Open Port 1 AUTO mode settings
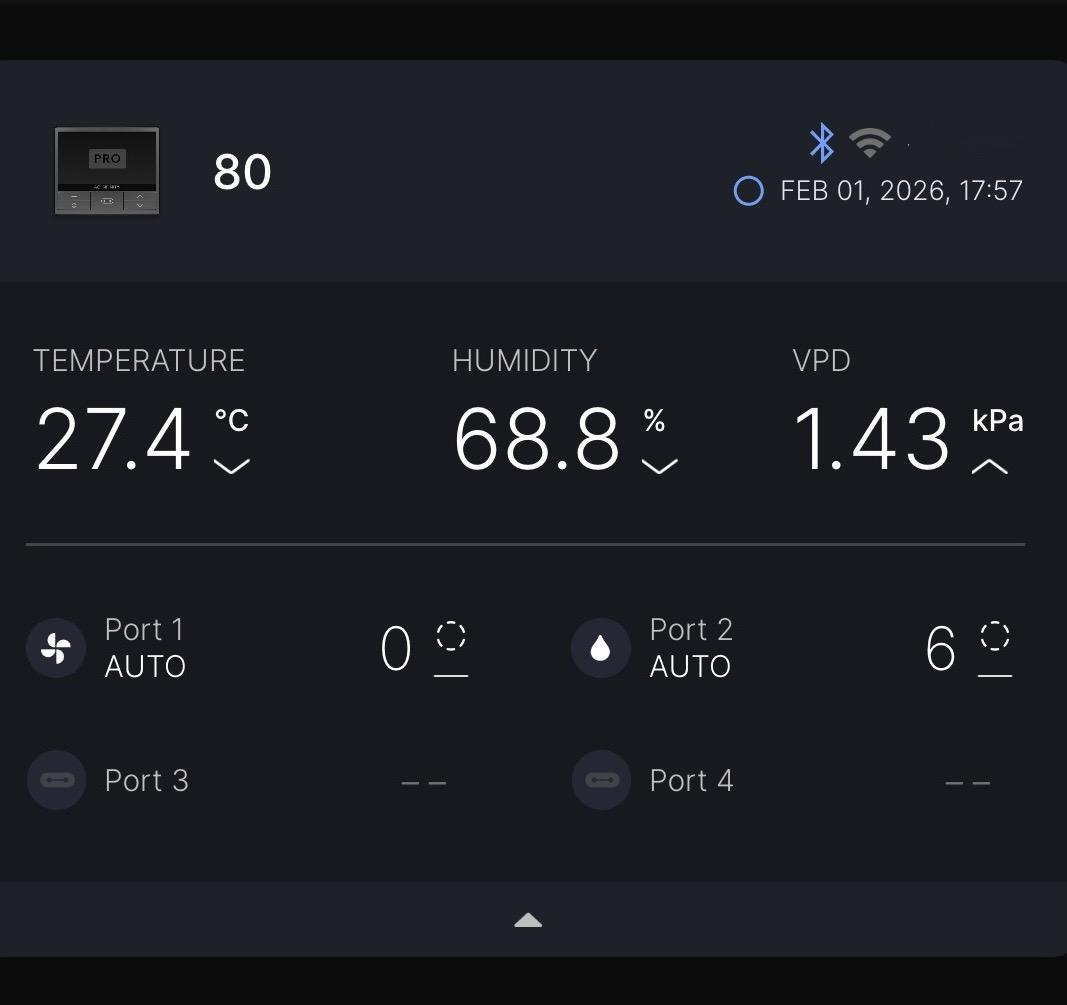Viewport: 1067px width, 1005px height. coord(145,666)
